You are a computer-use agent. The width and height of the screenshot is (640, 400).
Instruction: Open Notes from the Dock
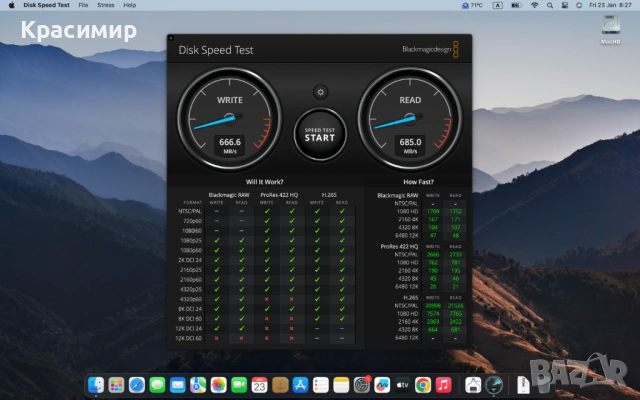[341, 385]
